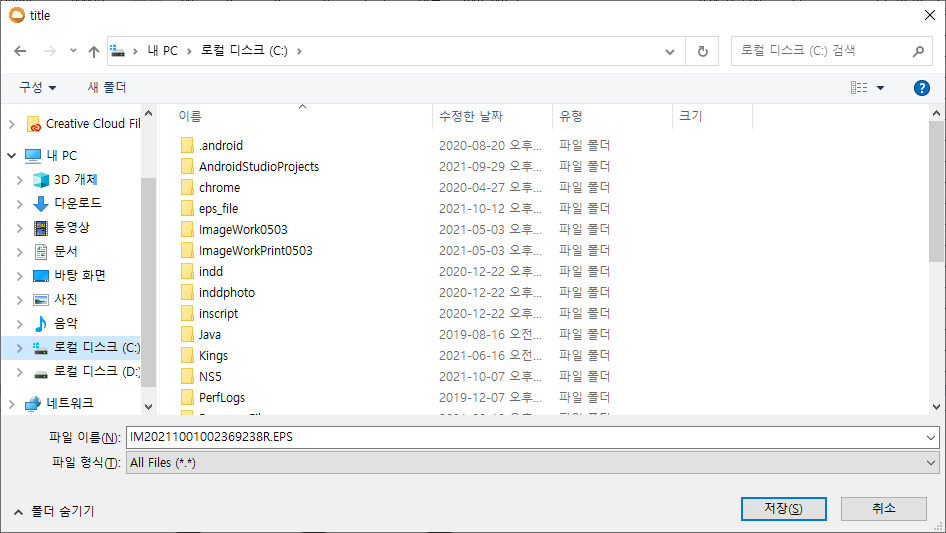Select the Java folder icon
This screenshot has width=946, height=533.
click(x=188, y=334)
